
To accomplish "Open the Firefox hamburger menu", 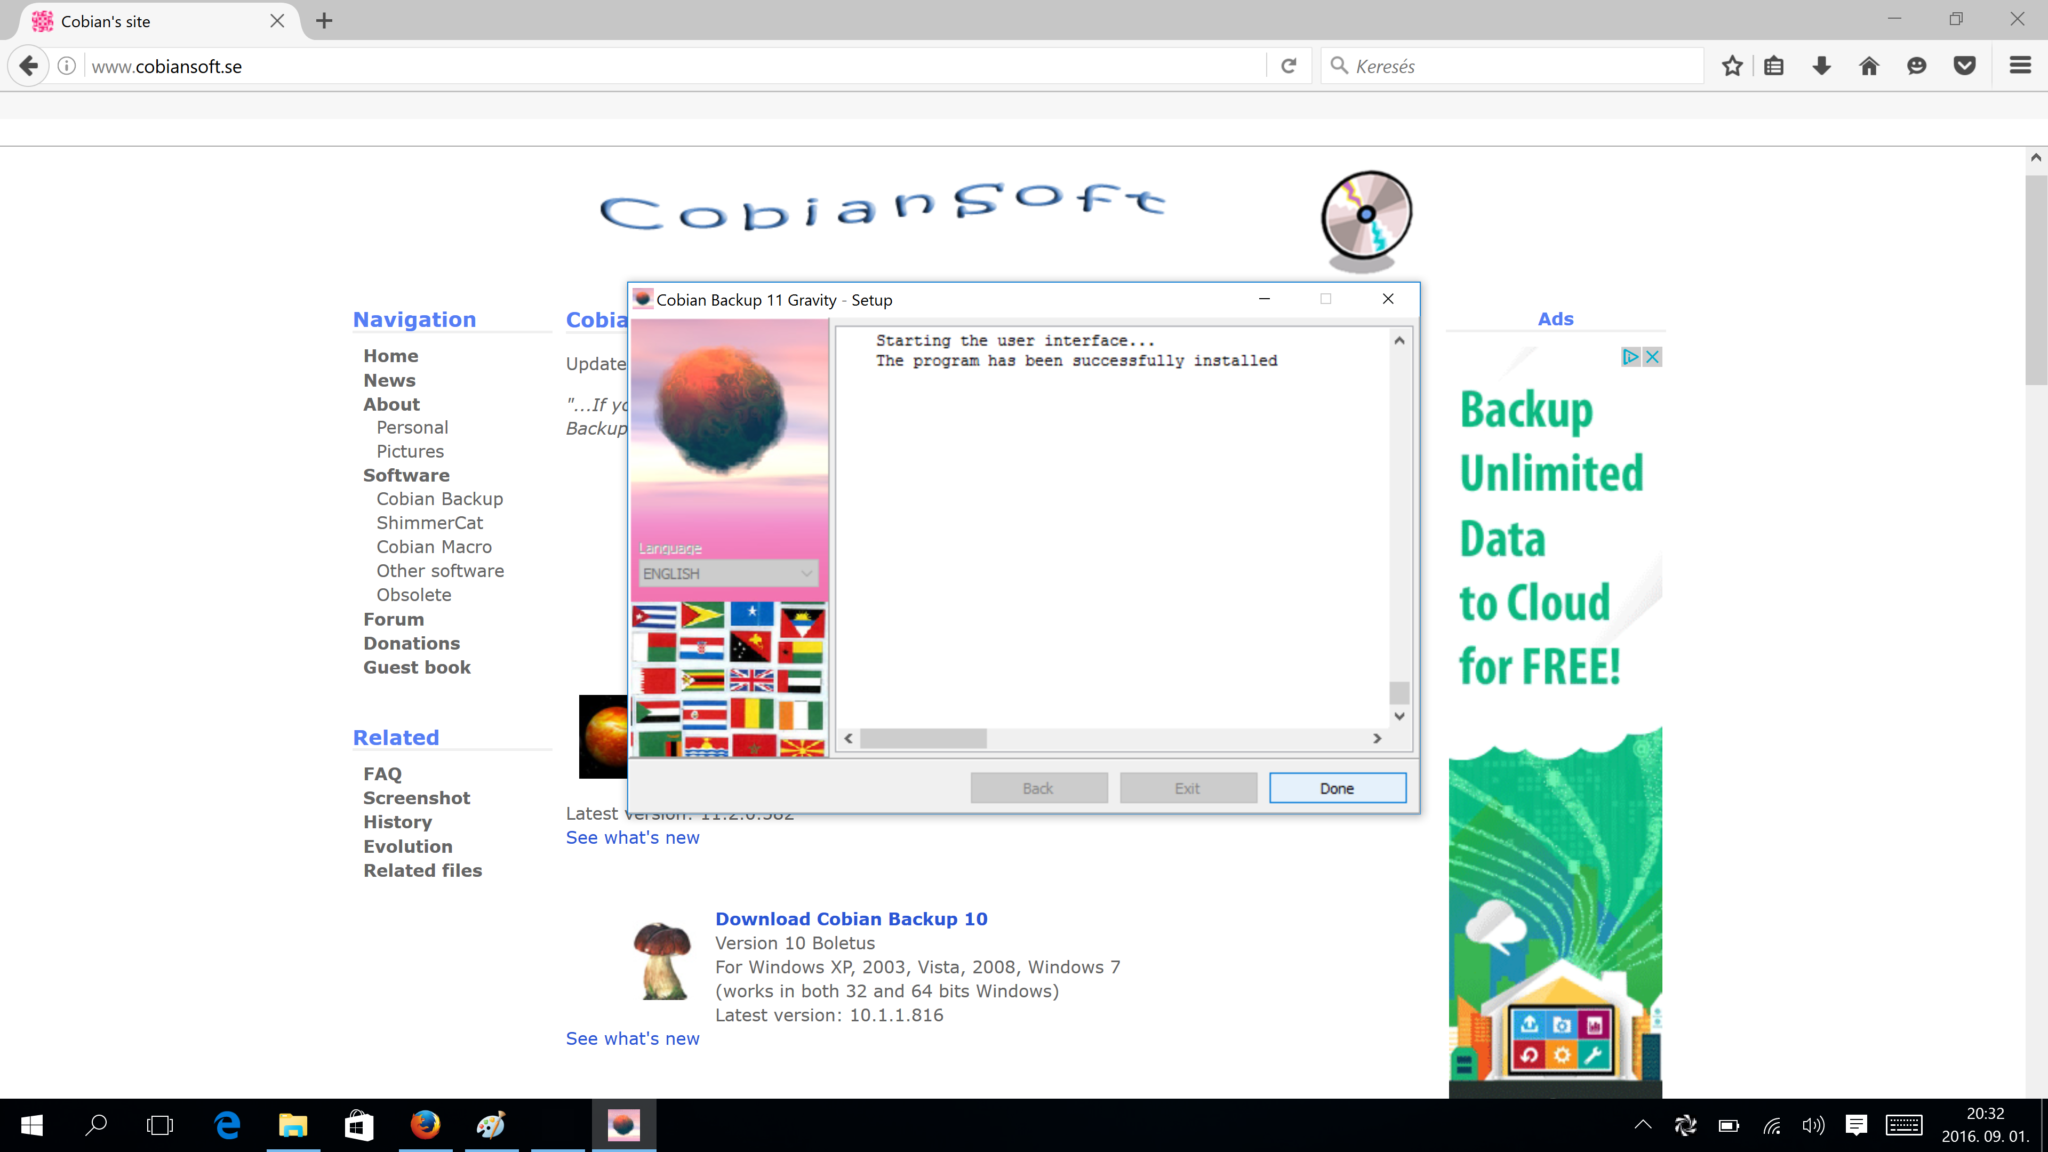I will point(2021,65).
